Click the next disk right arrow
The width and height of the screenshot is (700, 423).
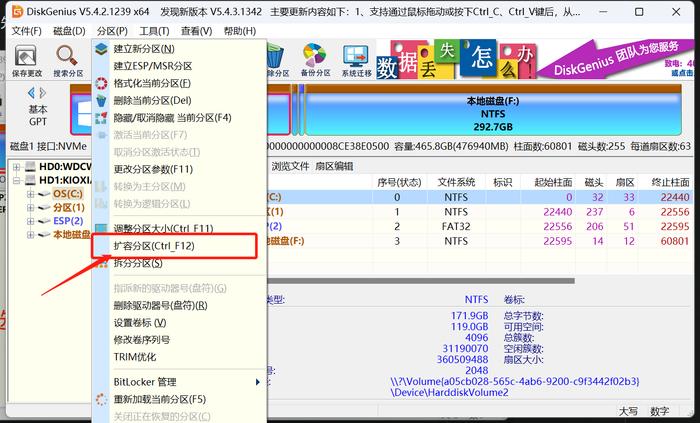pyautogui.click(x=43, y=93)
